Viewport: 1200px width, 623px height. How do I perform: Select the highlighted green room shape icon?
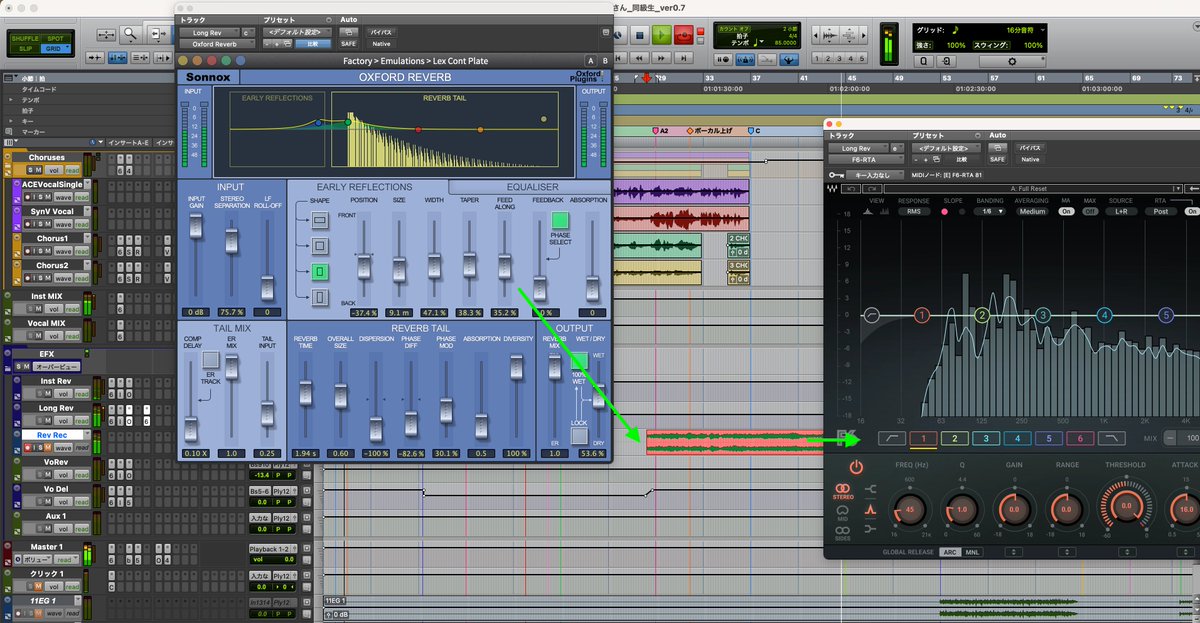pyautogui.click(x=320, y=271)
